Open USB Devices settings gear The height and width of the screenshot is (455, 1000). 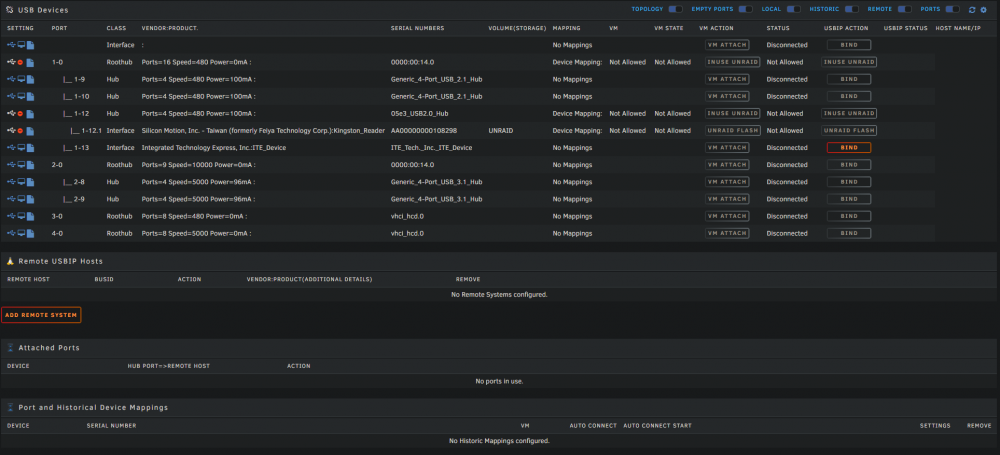tap(983, 10)
